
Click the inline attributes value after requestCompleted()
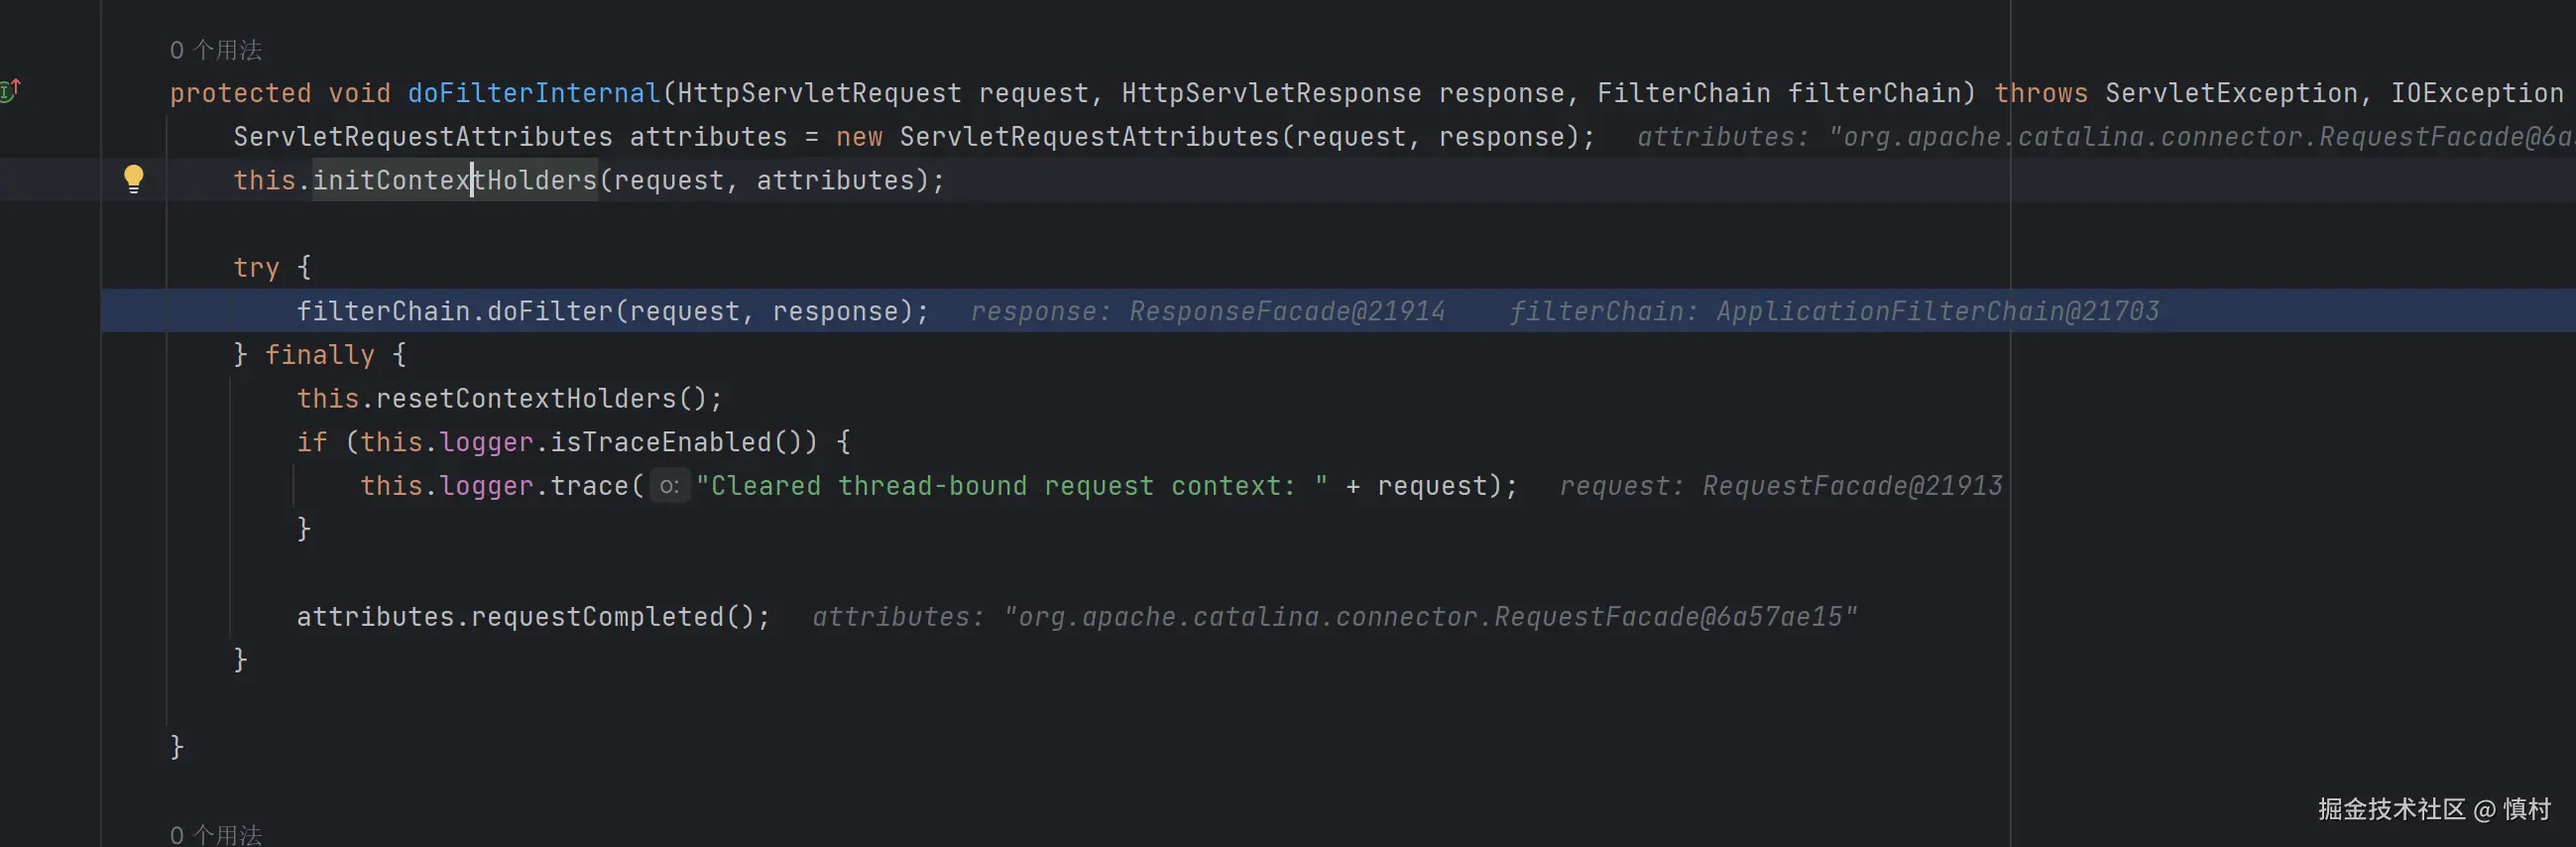[x=1429, y=617]
